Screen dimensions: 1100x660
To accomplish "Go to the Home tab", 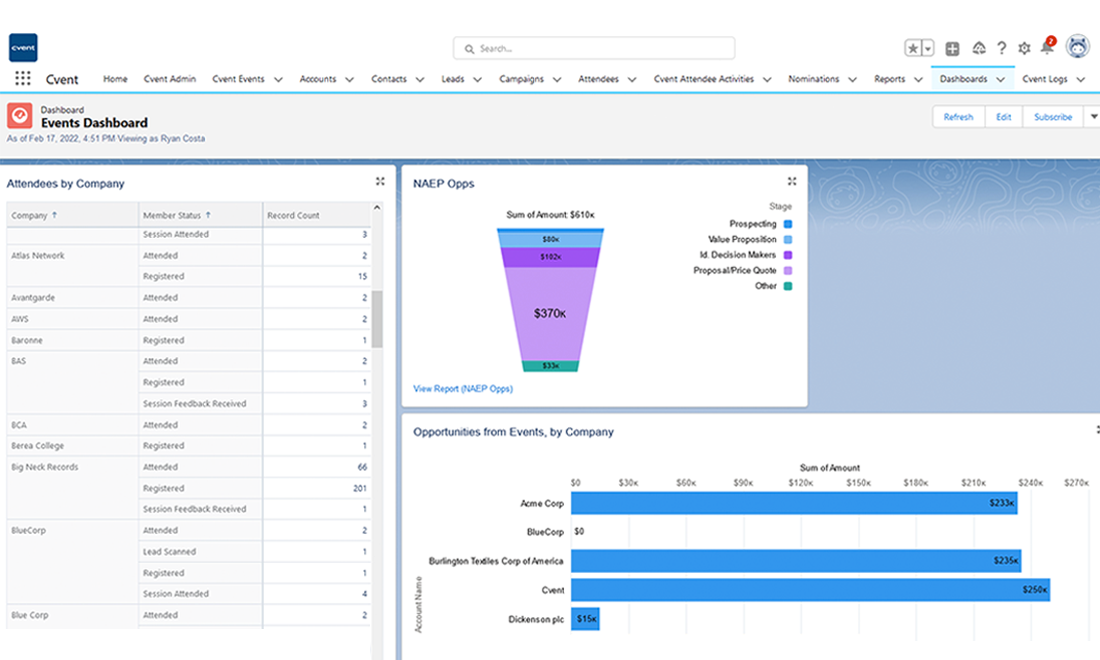I will [x=115, y=79].
